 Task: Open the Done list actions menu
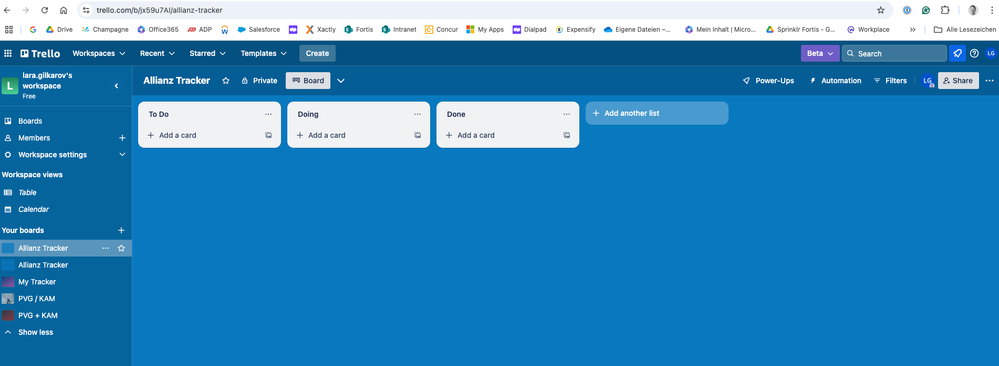pos(566,114)
